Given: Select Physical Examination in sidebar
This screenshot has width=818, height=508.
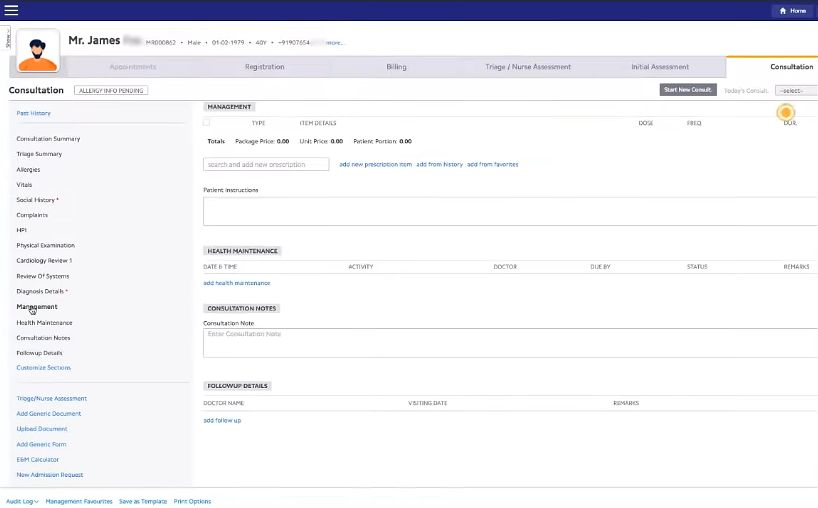Looking at the screenshot, I should 45,245.
